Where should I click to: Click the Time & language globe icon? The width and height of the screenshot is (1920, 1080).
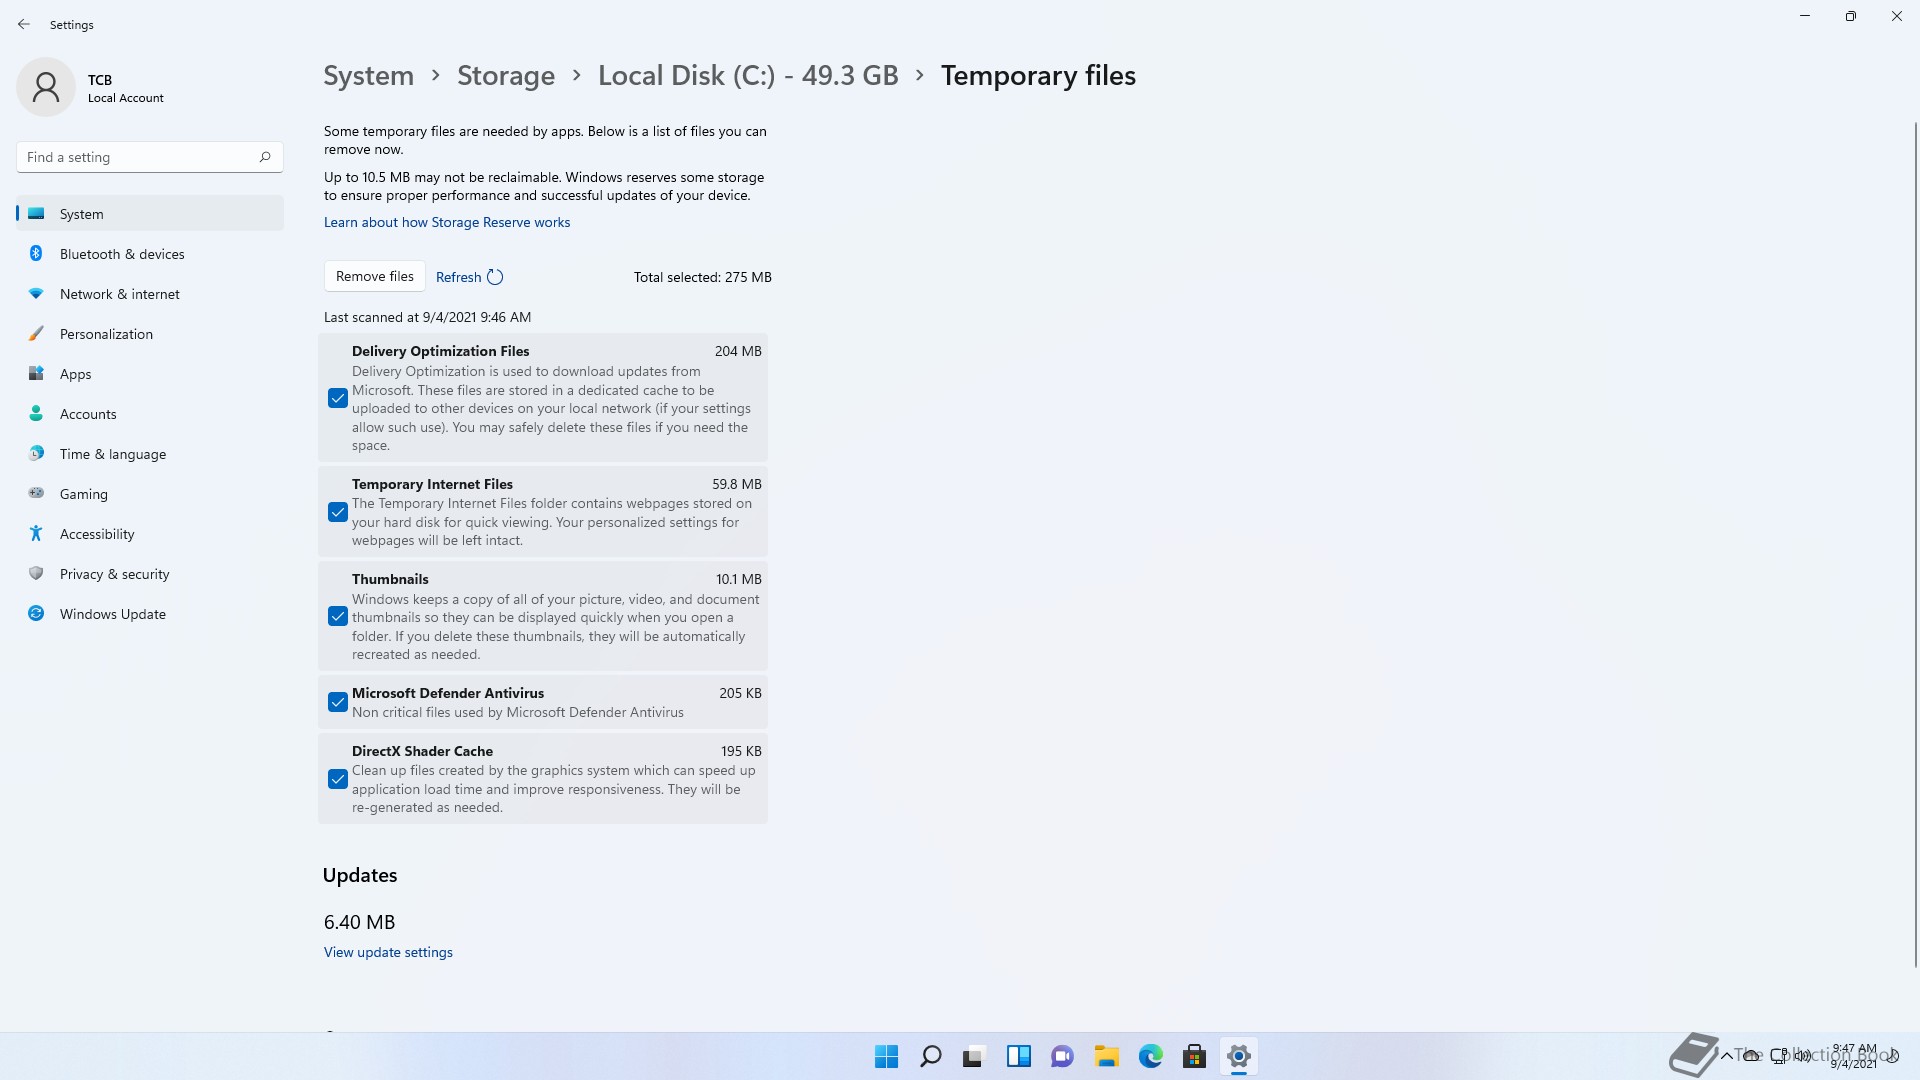click(x=36, y=453)
